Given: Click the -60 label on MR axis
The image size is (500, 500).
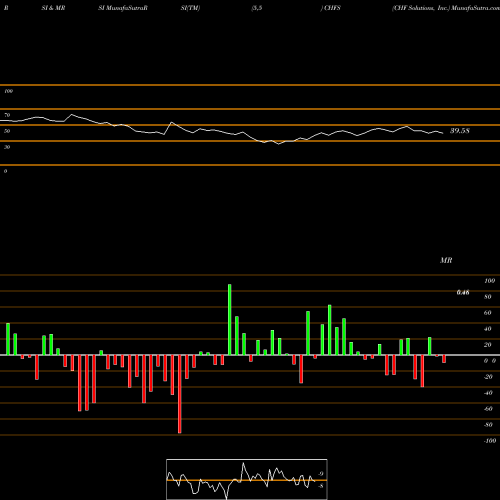Looking at the screenshot, I should (x=488, y=409).
